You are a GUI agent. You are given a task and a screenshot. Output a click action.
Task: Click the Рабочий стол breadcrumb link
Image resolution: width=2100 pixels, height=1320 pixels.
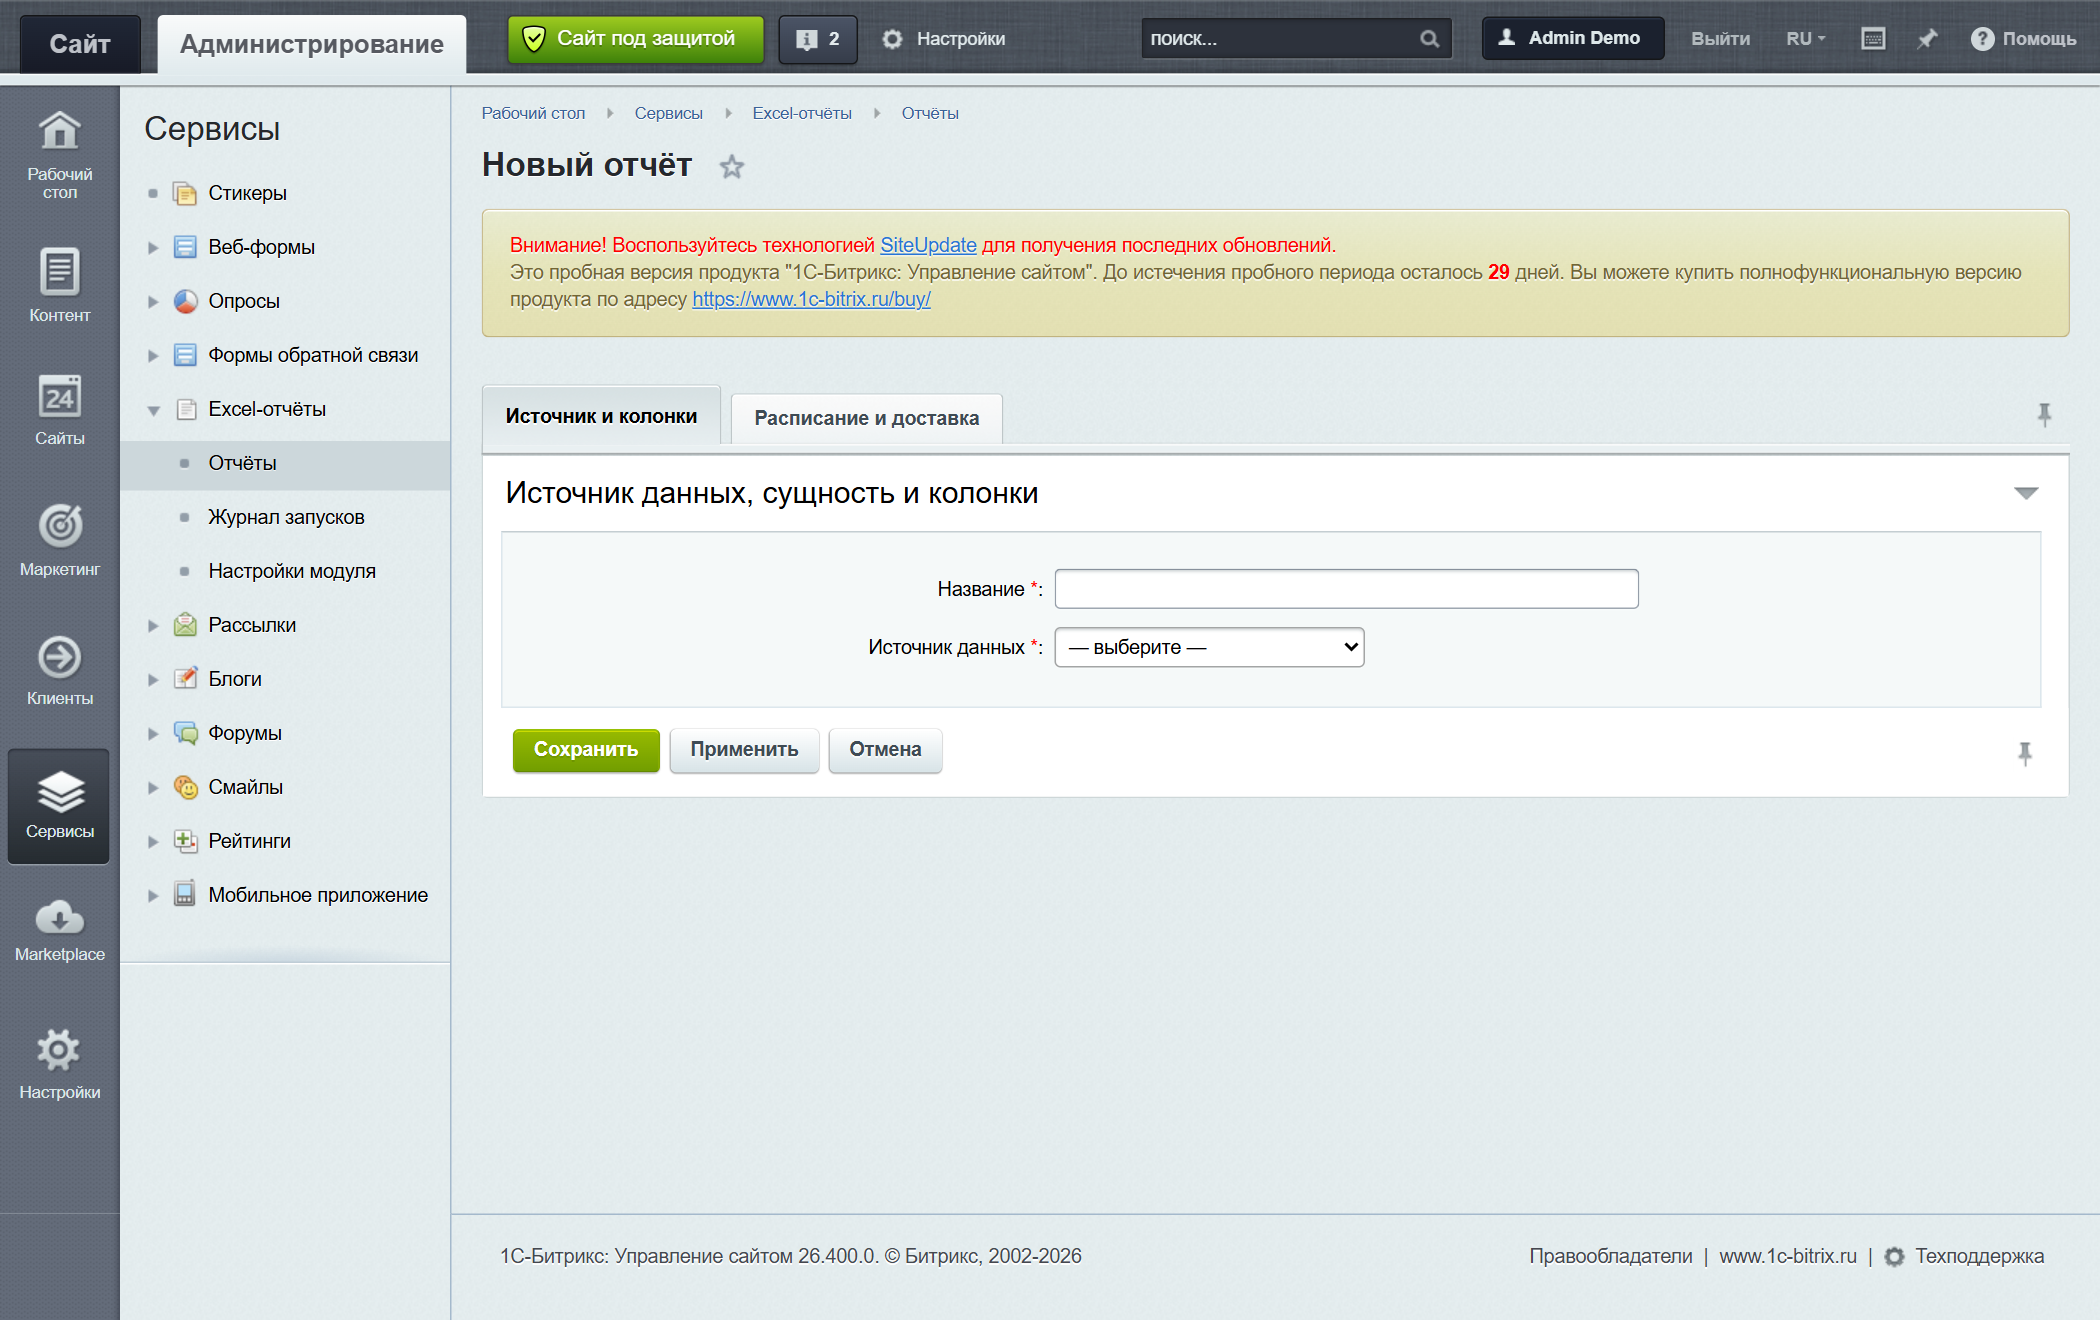533,113
